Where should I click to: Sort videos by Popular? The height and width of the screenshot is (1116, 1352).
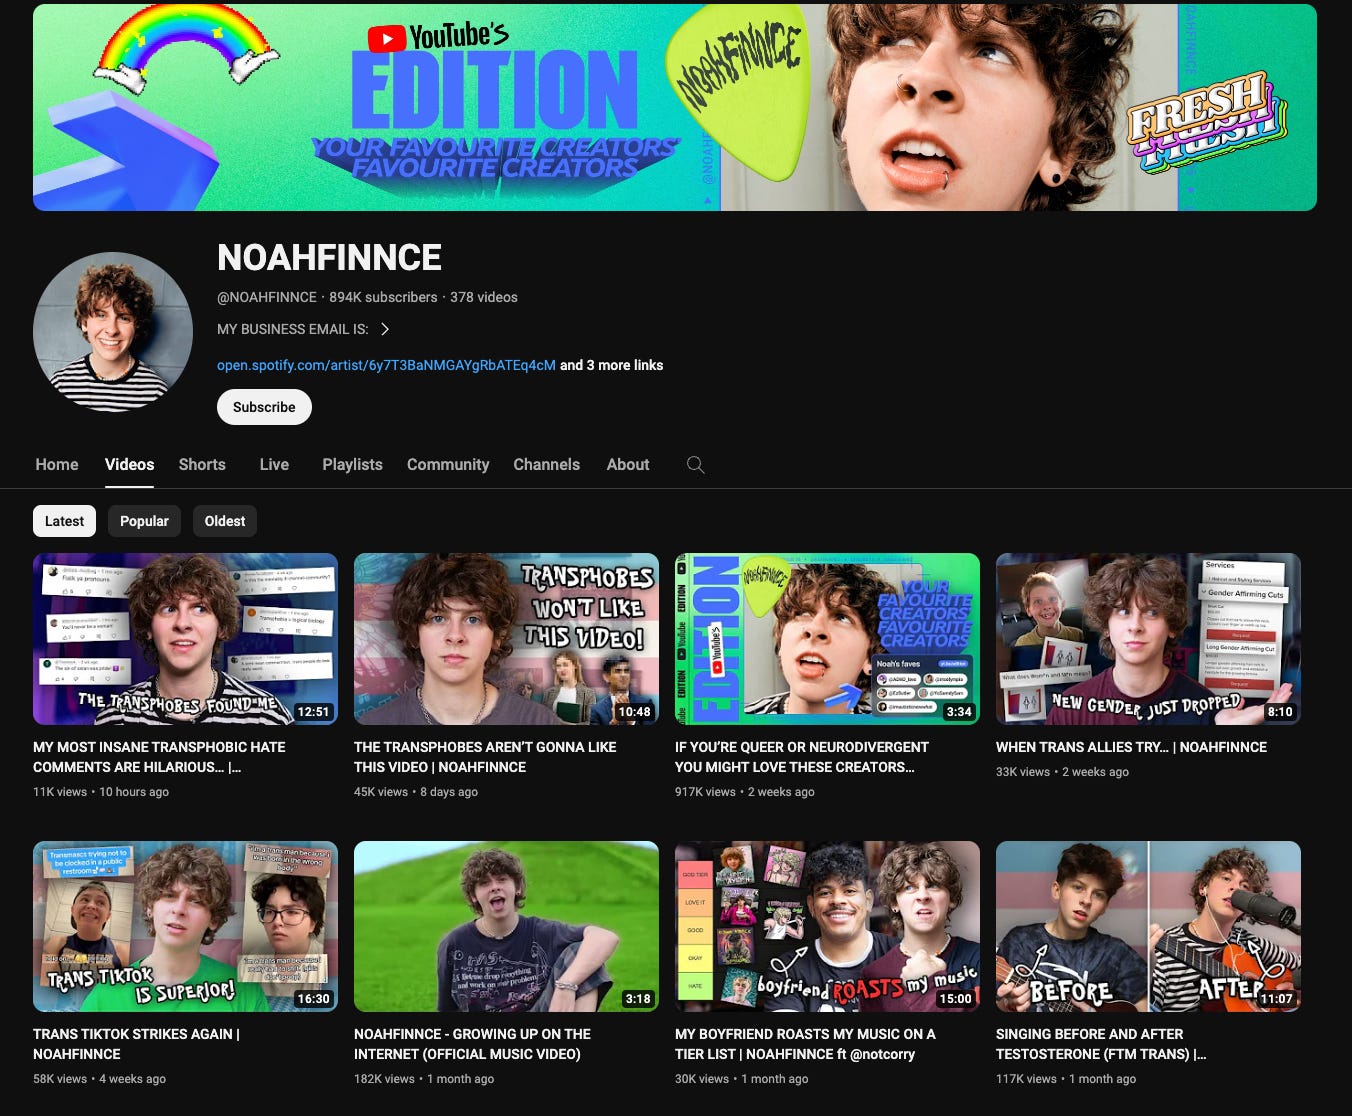click(x=144, y=521)
